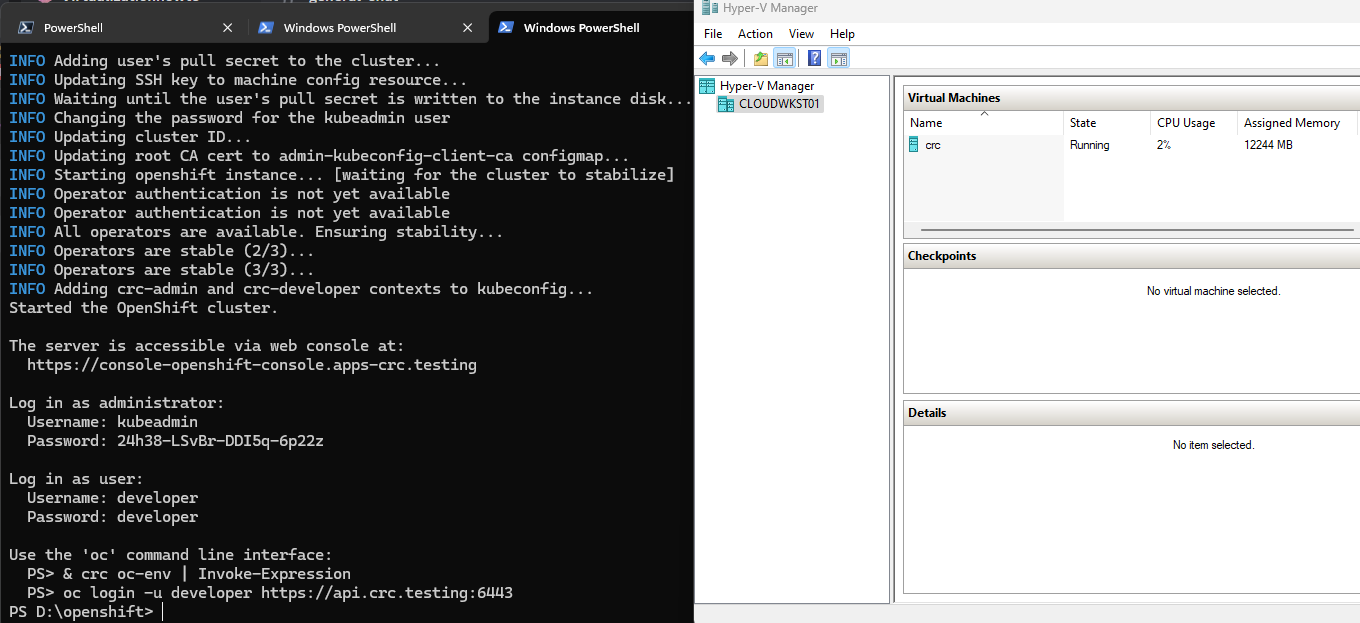
Task: Click 'Password: developer' line in terminal
Action: point(112,517)
